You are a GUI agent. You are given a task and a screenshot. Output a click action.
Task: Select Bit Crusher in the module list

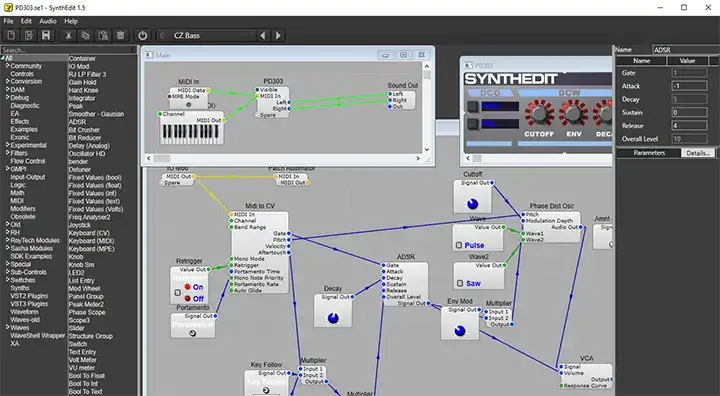[x=84, y=130]
